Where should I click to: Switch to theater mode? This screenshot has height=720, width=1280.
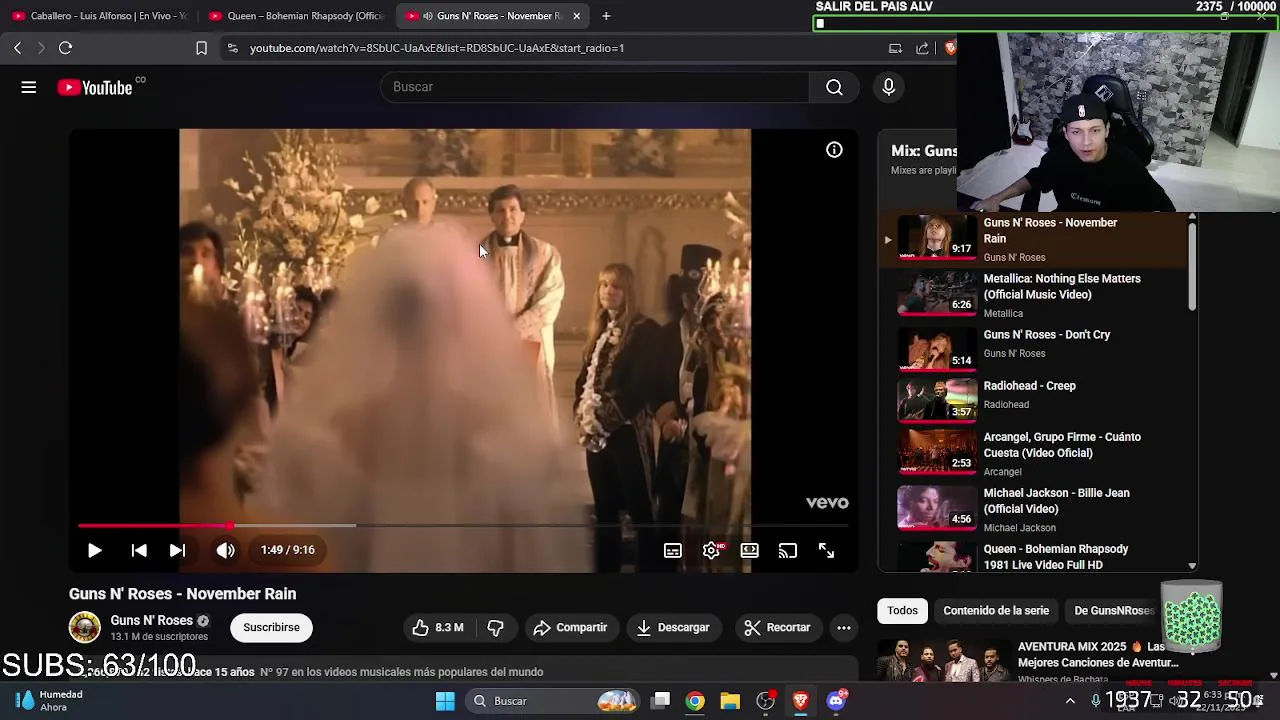tap(749, 550)
